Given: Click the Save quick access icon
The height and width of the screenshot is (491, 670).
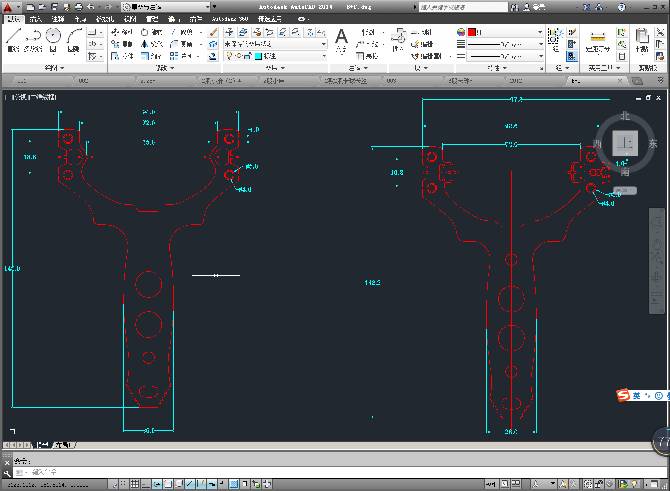Looking at the screenshot, I should pyautogui.click(x=54, y=7).
